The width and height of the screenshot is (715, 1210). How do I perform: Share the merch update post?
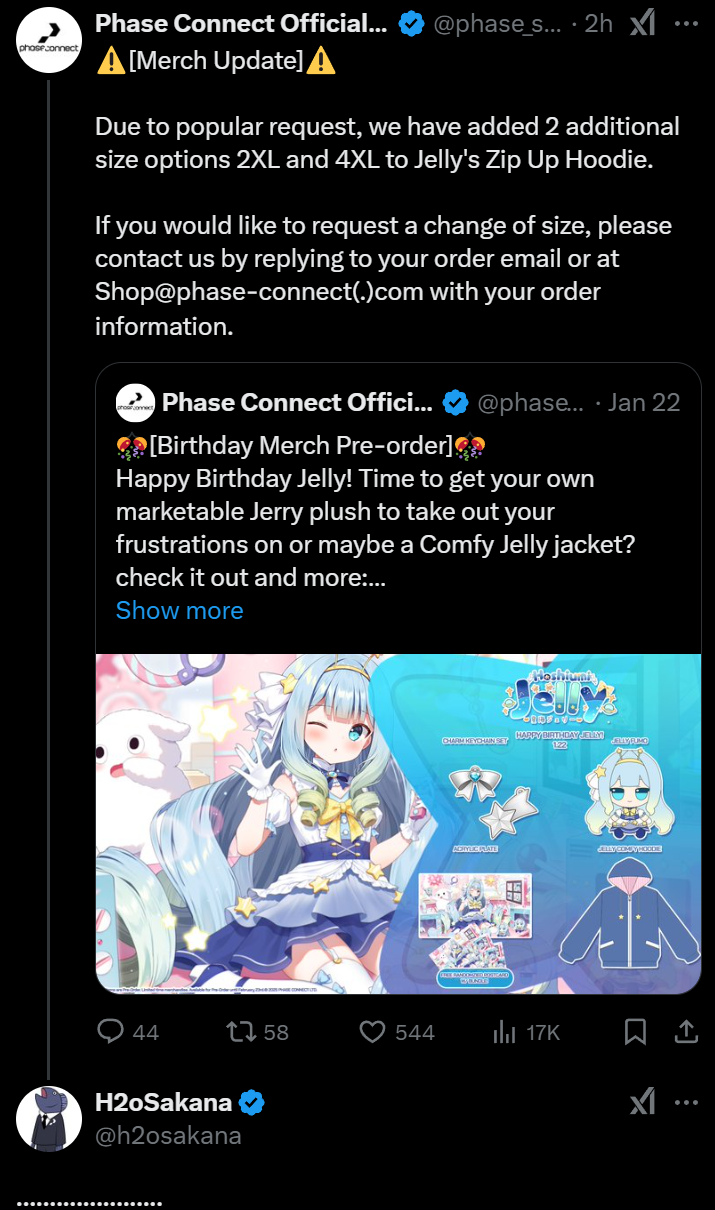pyautogui.click(x=686, y=1032)
